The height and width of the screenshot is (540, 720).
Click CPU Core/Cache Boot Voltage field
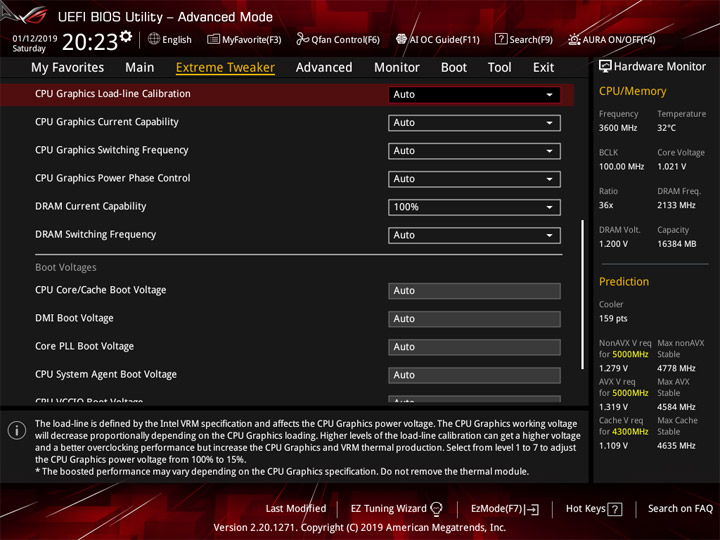pyautogui.click(x=474, y=291)
